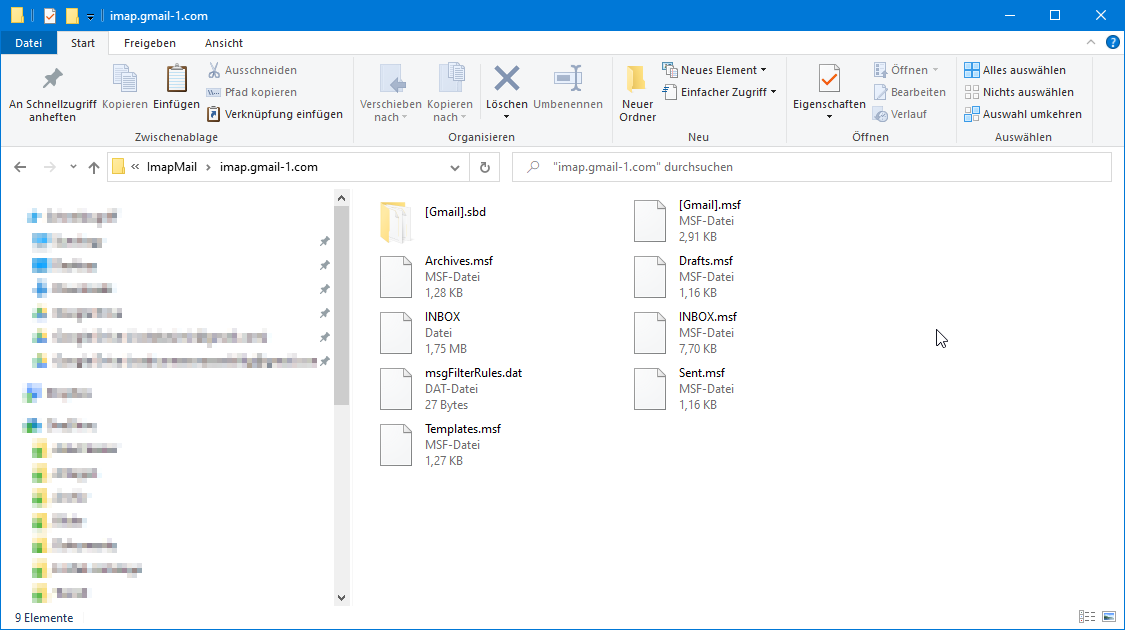This screenshot has width=1125, height=630.
Task: Go back with the left arrow
Action: 20,167
